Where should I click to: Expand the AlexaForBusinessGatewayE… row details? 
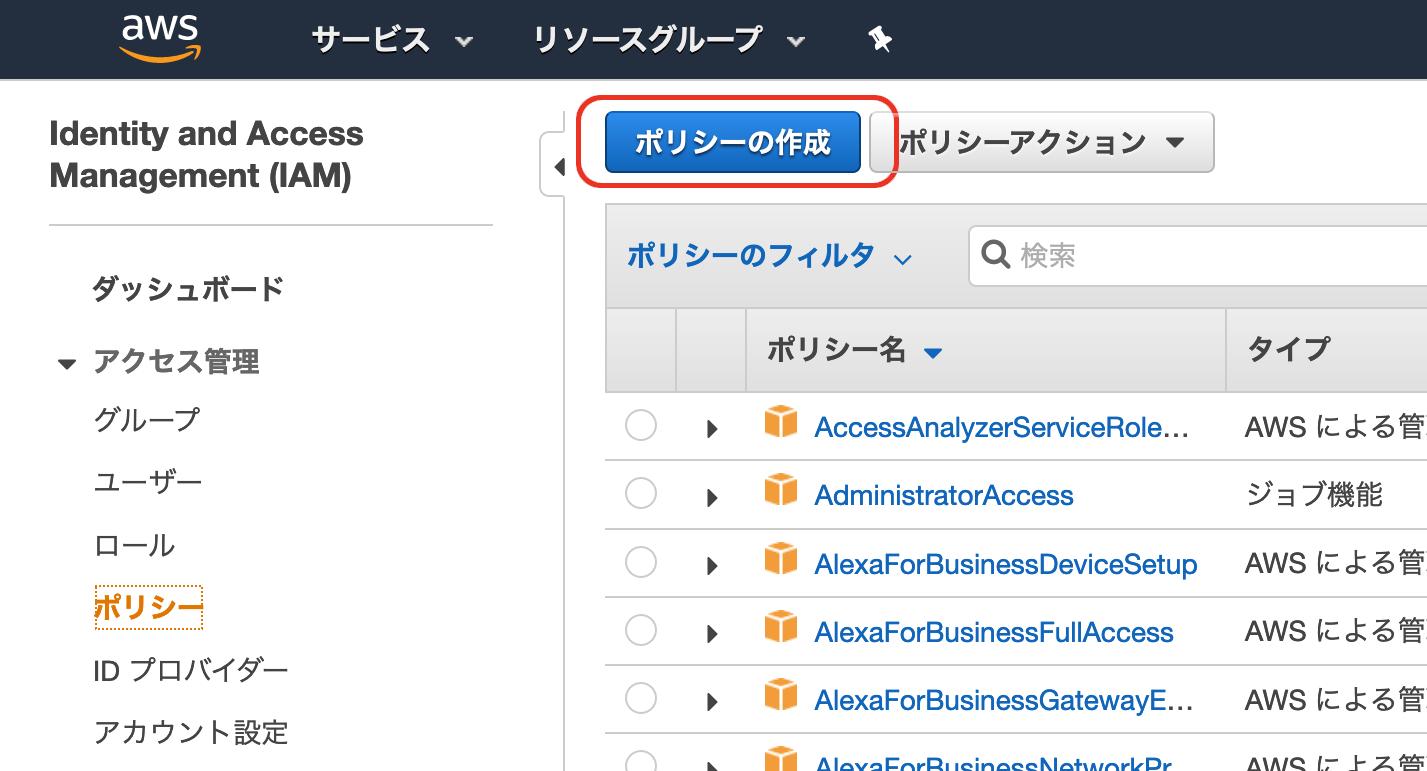pyautogui.click(x=712, y=702)
